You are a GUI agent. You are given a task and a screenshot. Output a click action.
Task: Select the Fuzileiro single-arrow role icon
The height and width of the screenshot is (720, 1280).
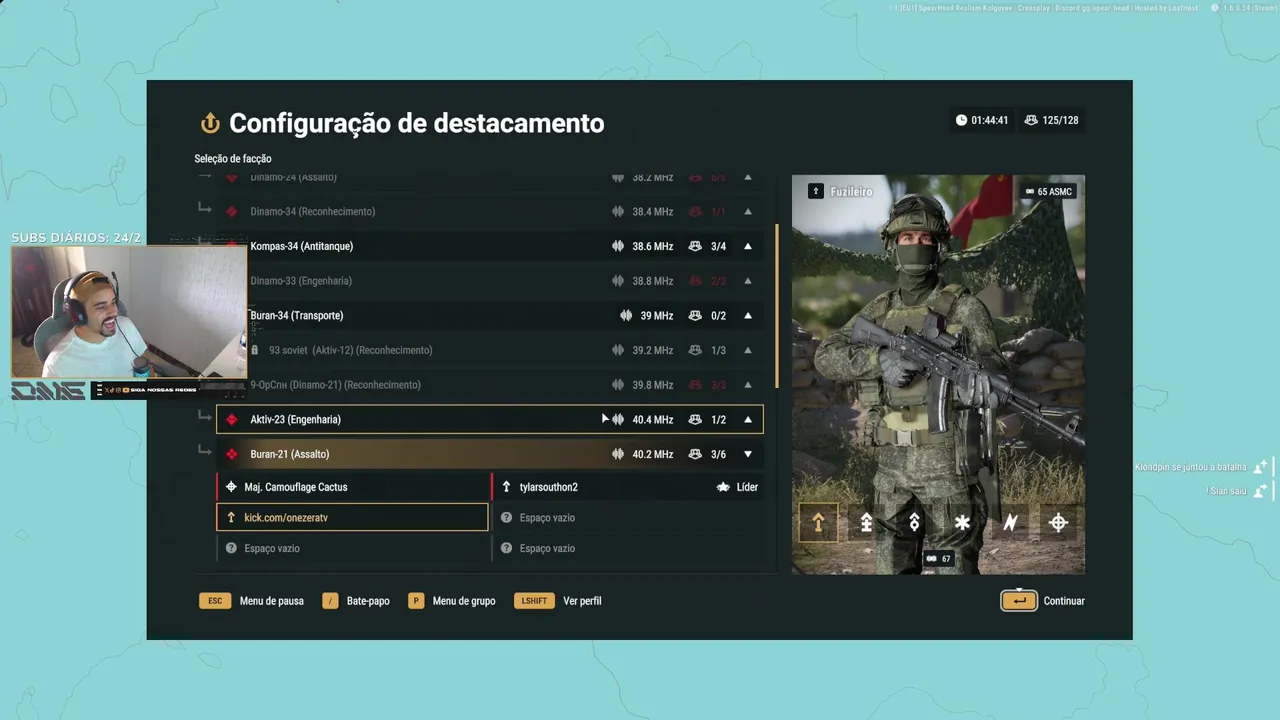[x=818, y=523]
